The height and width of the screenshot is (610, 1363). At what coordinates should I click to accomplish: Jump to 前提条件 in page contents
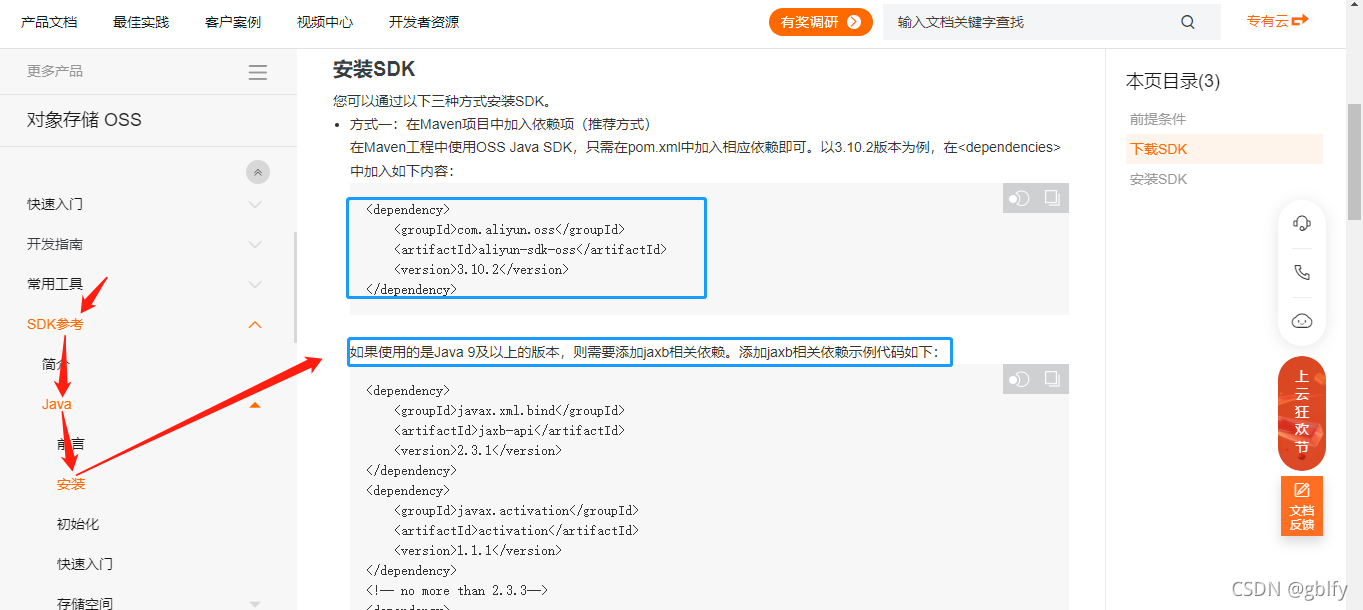click(x=1158, y=119)
